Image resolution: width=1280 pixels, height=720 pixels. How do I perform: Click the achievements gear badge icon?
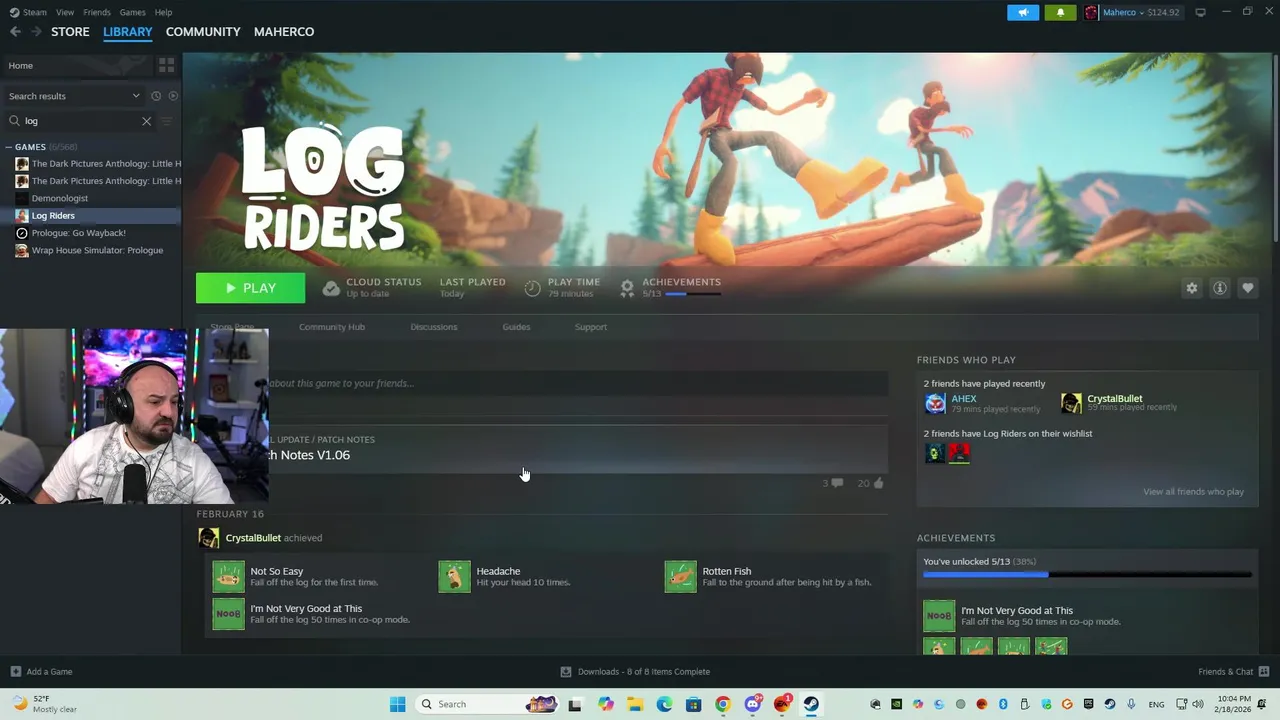click(627, 288)
